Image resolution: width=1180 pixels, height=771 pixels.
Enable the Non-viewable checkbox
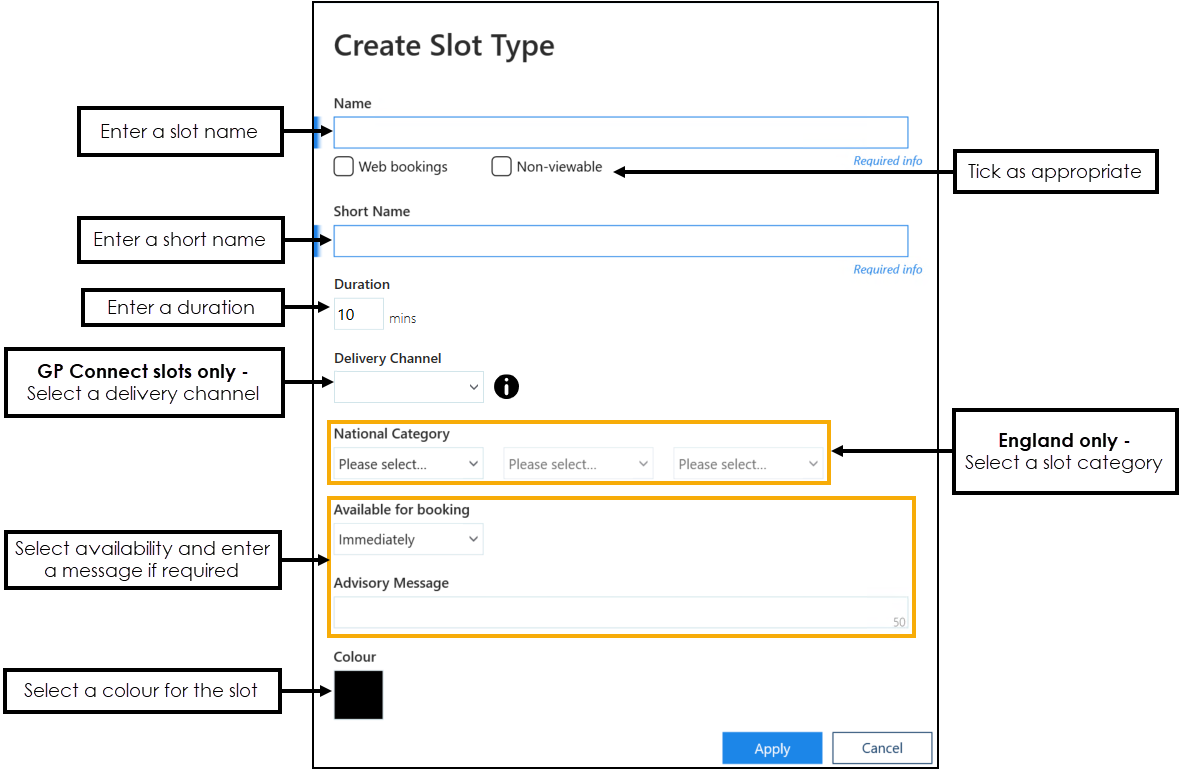click(x=502, y=167)
